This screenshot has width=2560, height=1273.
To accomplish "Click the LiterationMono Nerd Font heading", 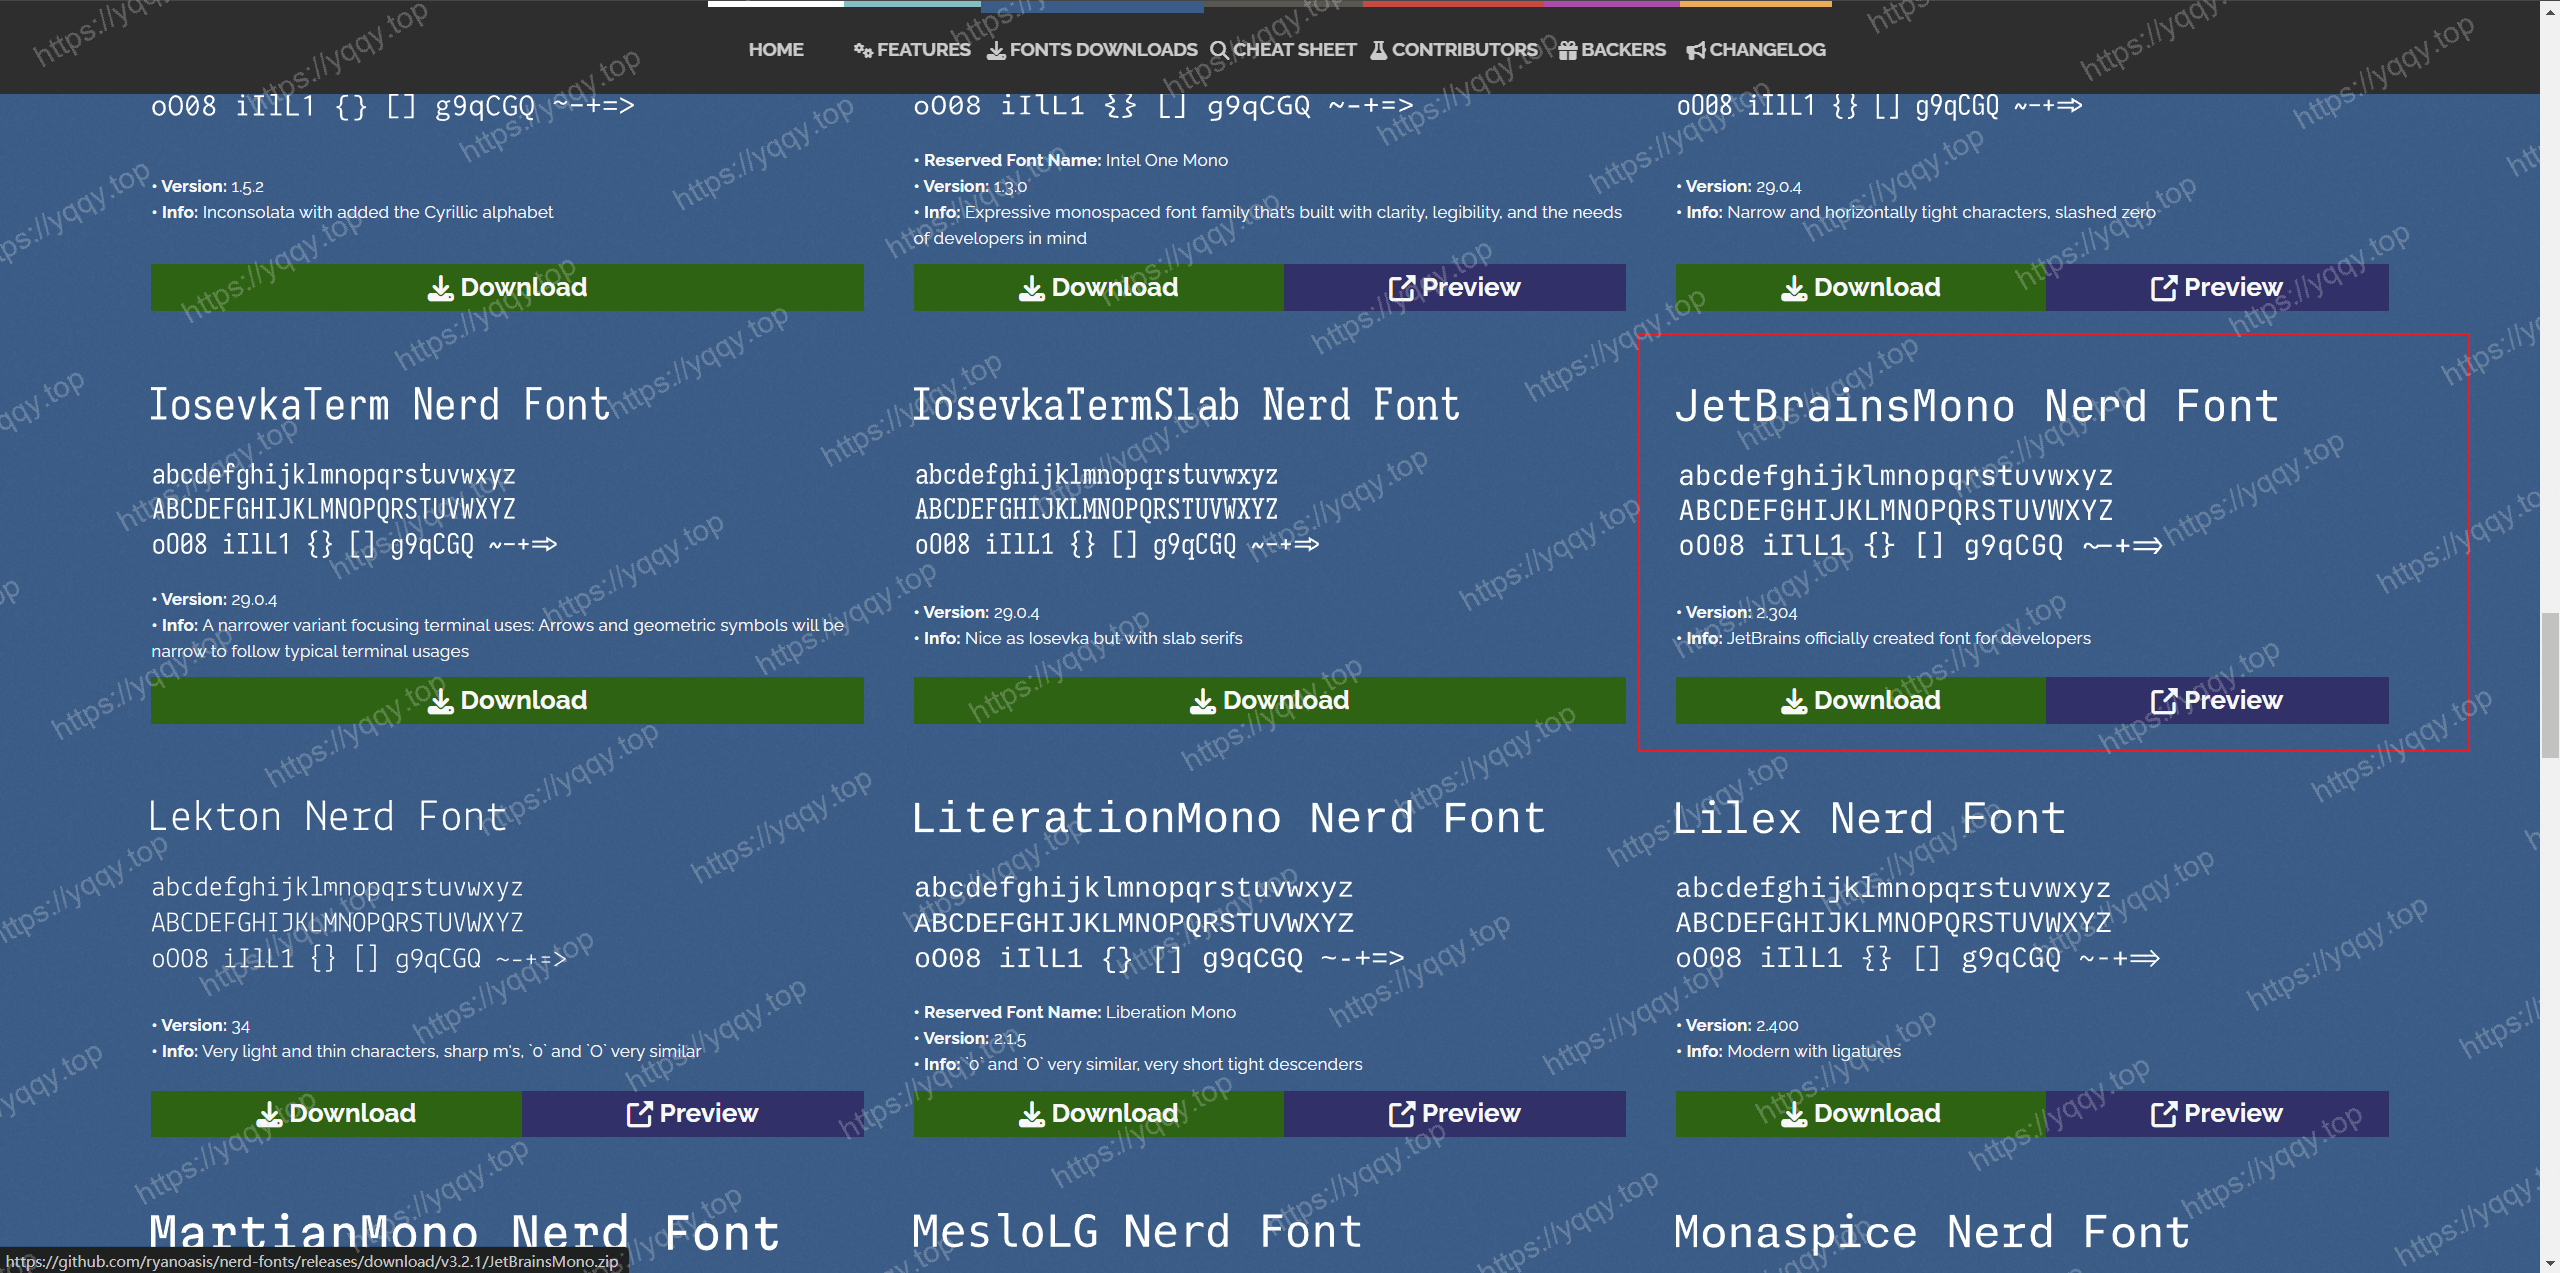I will click(x=1229, y=818).
